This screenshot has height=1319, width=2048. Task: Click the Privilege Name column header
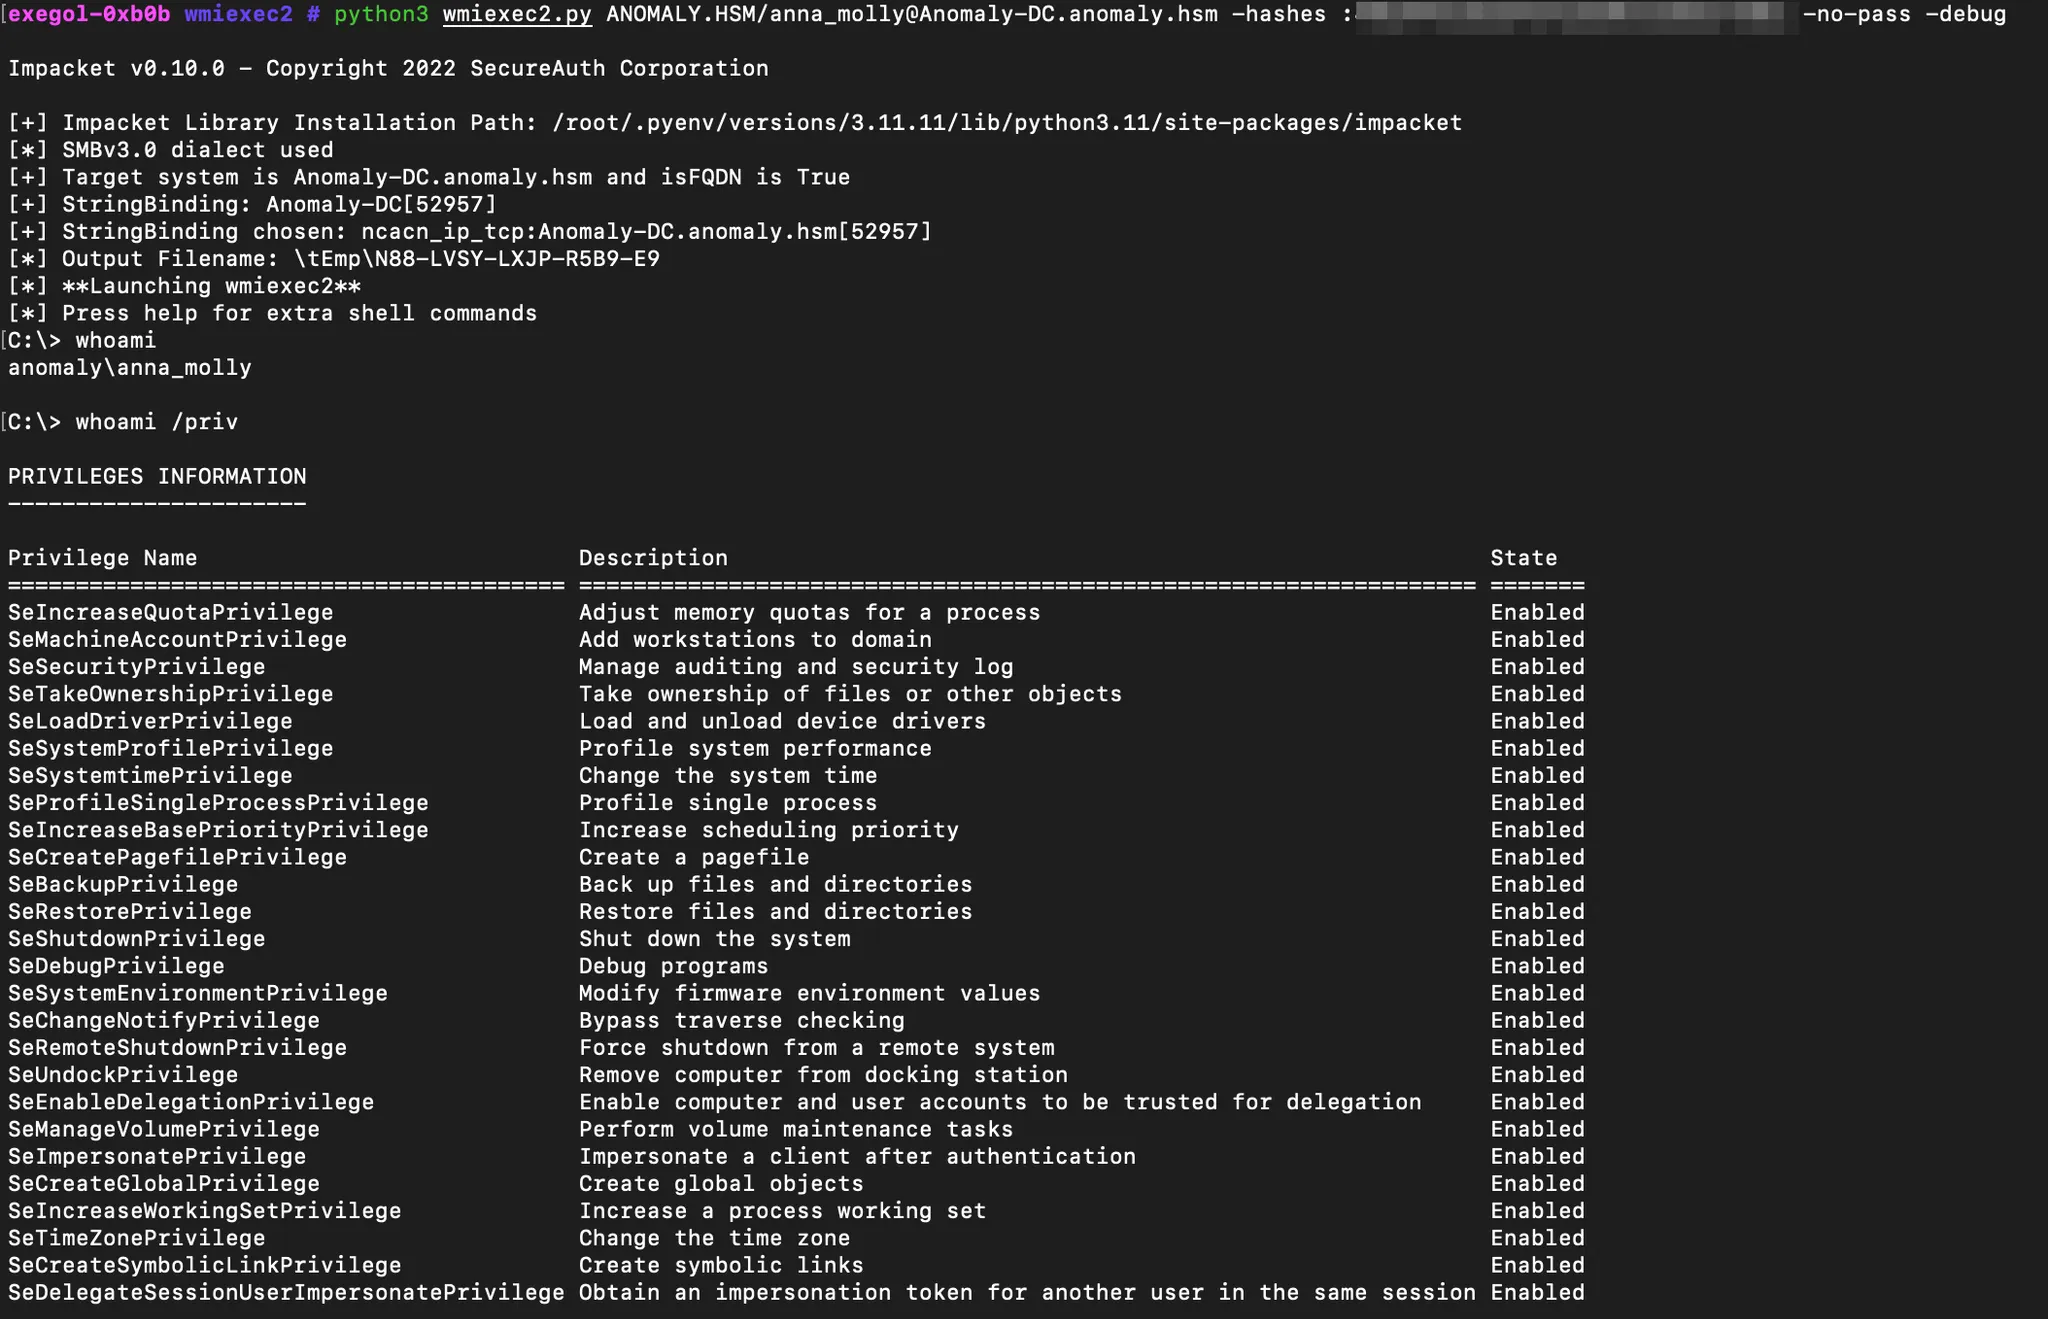click(x=102, y=558)
